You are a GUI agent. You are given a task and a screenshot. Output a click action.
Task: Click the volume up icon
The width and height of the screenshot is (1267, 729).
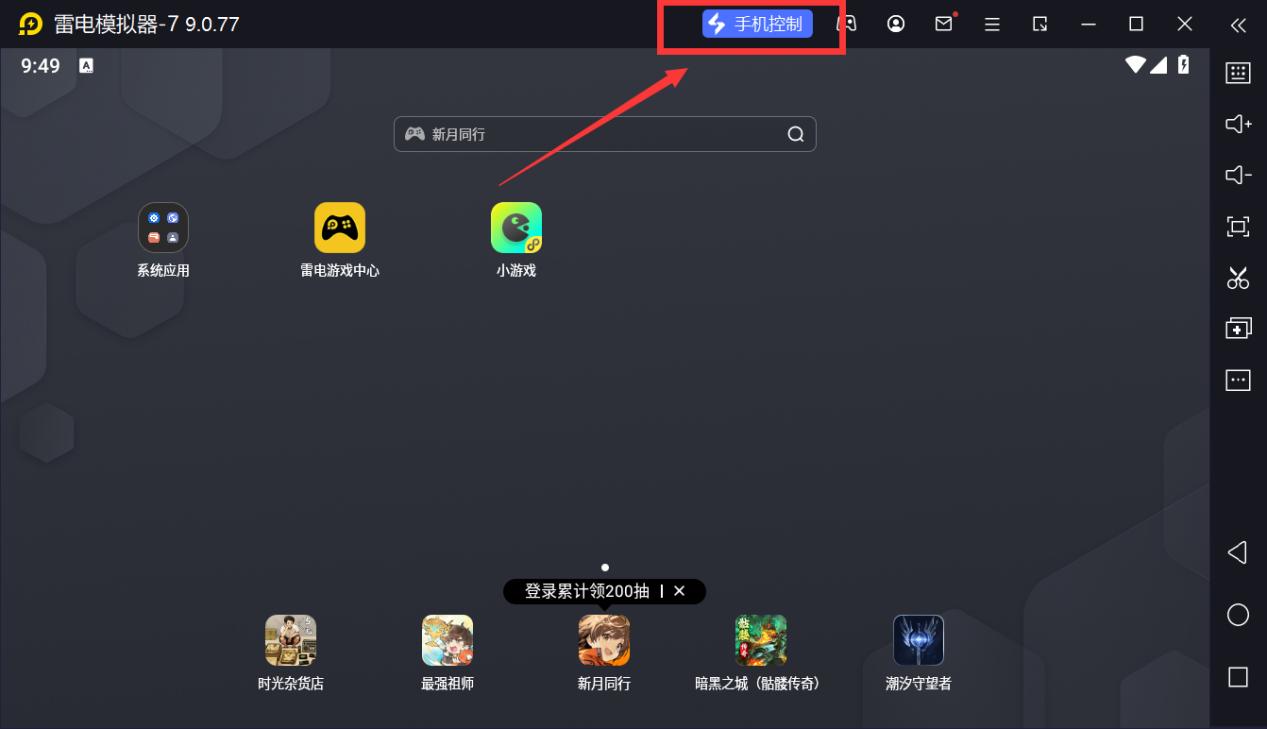[1238, 124]
